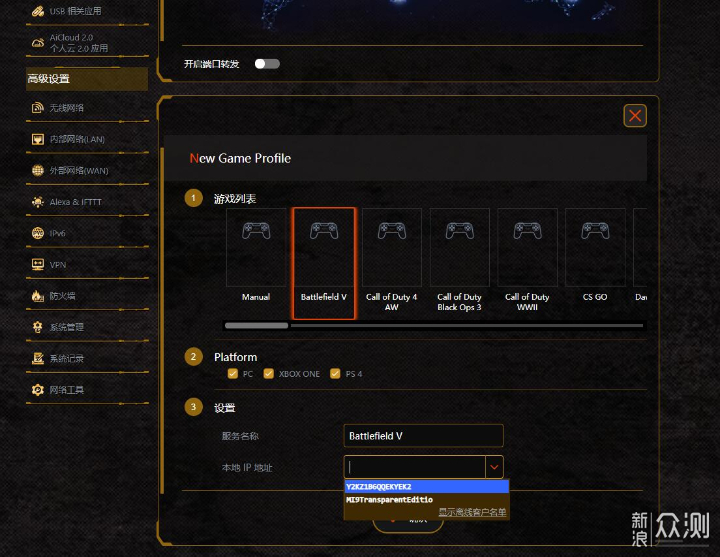Select CS GO gamepad icon

[595, 231]
